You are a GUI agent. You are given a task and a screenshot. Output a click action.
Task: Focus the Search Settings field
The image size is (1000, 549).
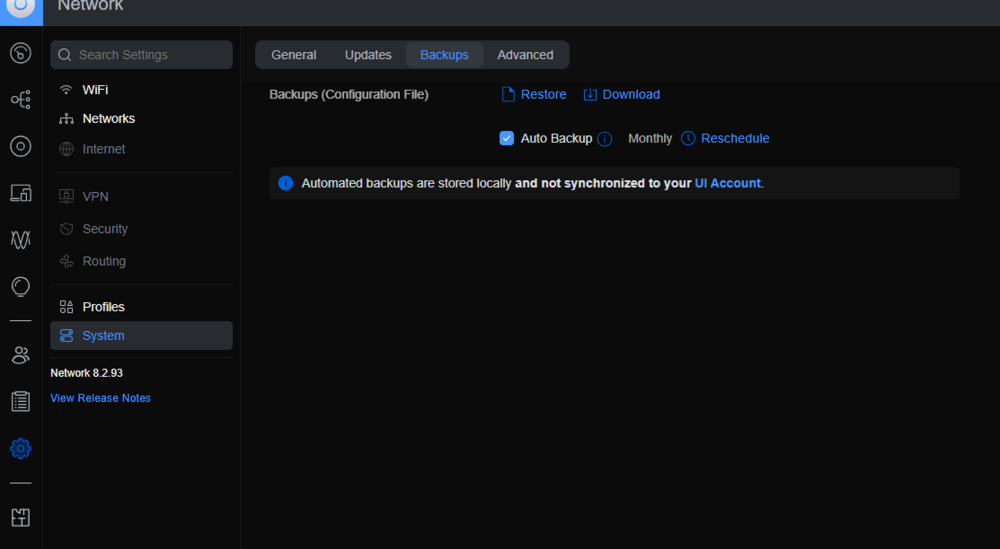[142, 55]
